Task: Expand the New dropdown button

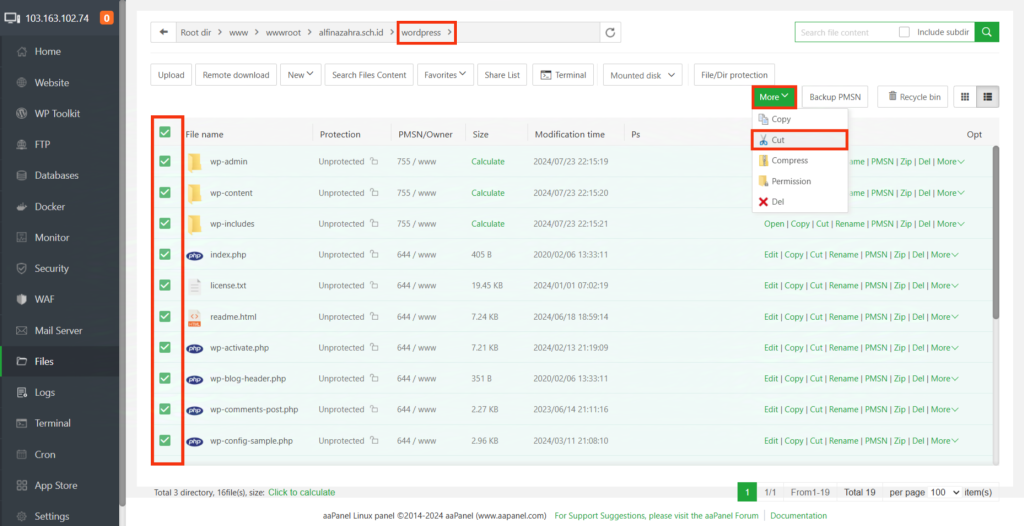Action: pyautogui.click(x=301, y=75)
